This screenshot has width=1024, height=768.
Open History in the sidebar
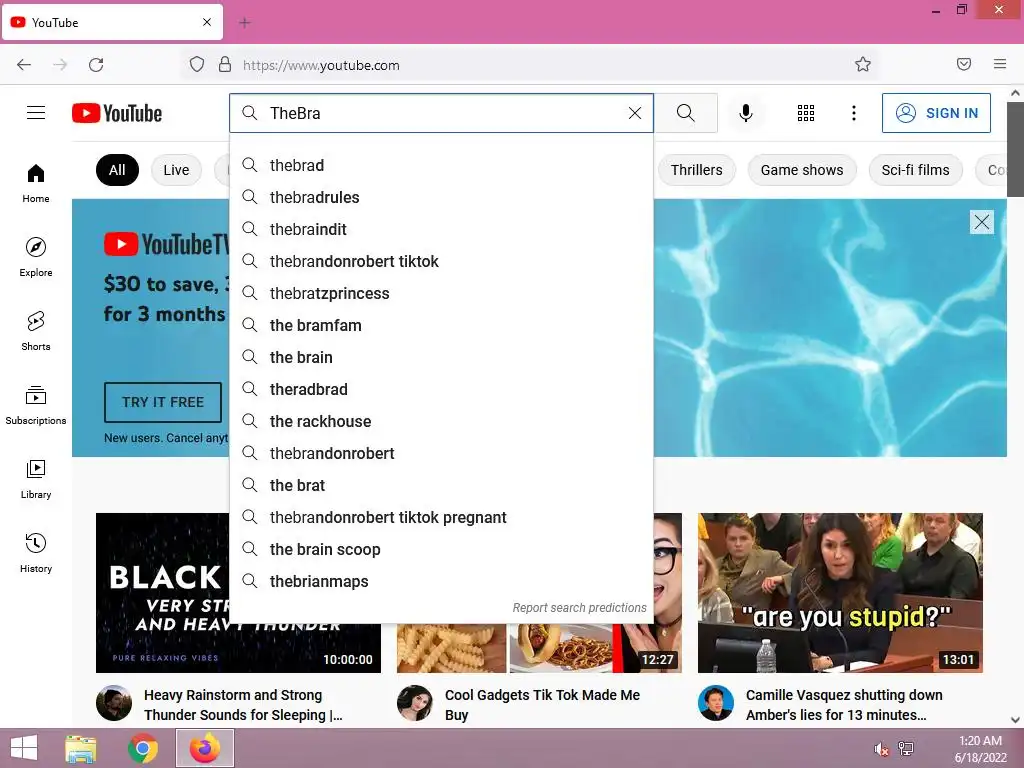coord(36,553)
